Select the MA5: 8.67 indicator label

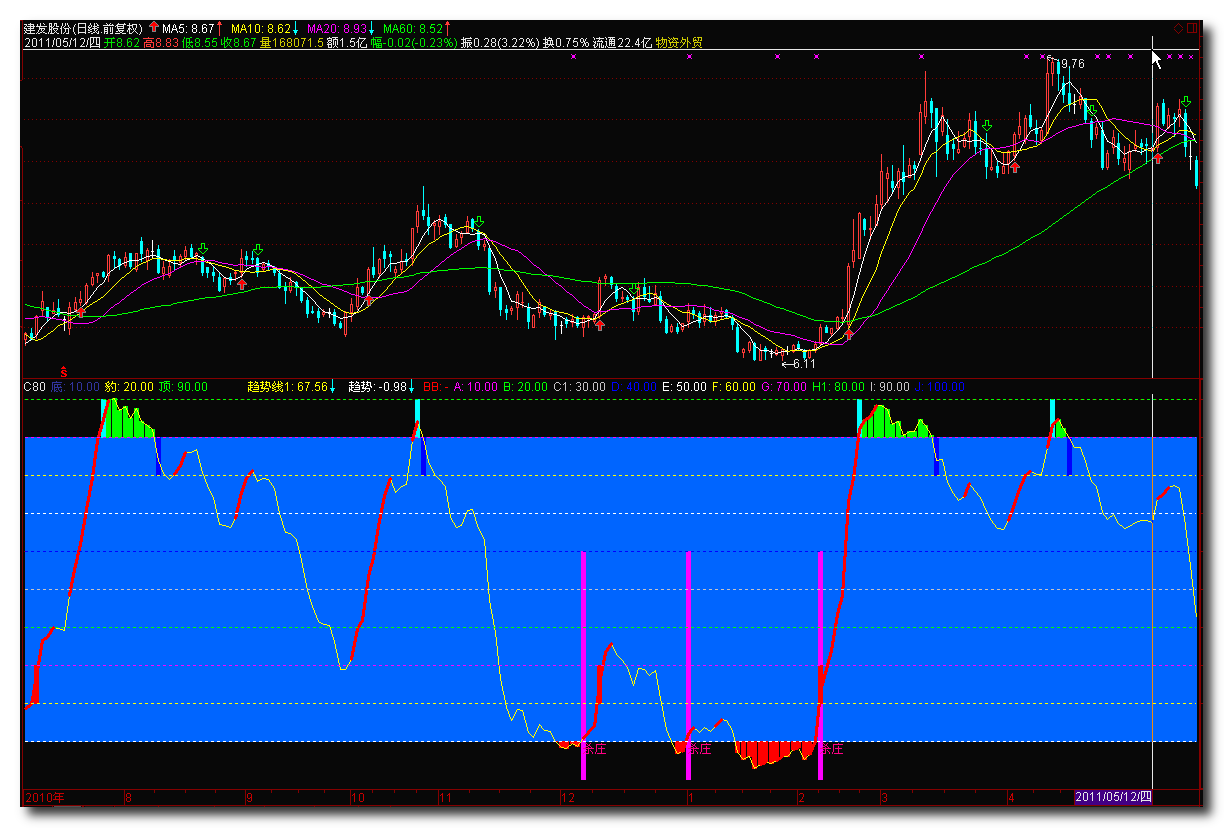click(190, 29)
